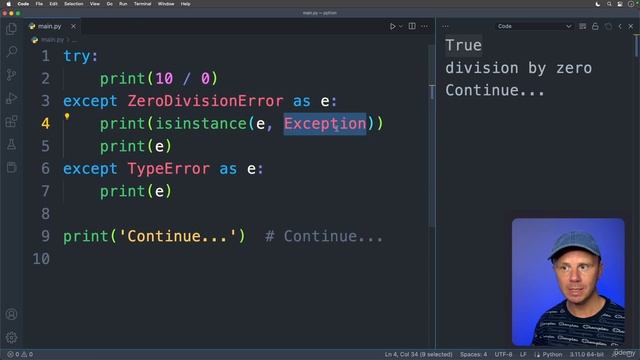The width and height of the screenshot is (640, 360).
Task: Click the output panel vertical scrollbar
Action: pyautogui.click(x=636, y=46)
